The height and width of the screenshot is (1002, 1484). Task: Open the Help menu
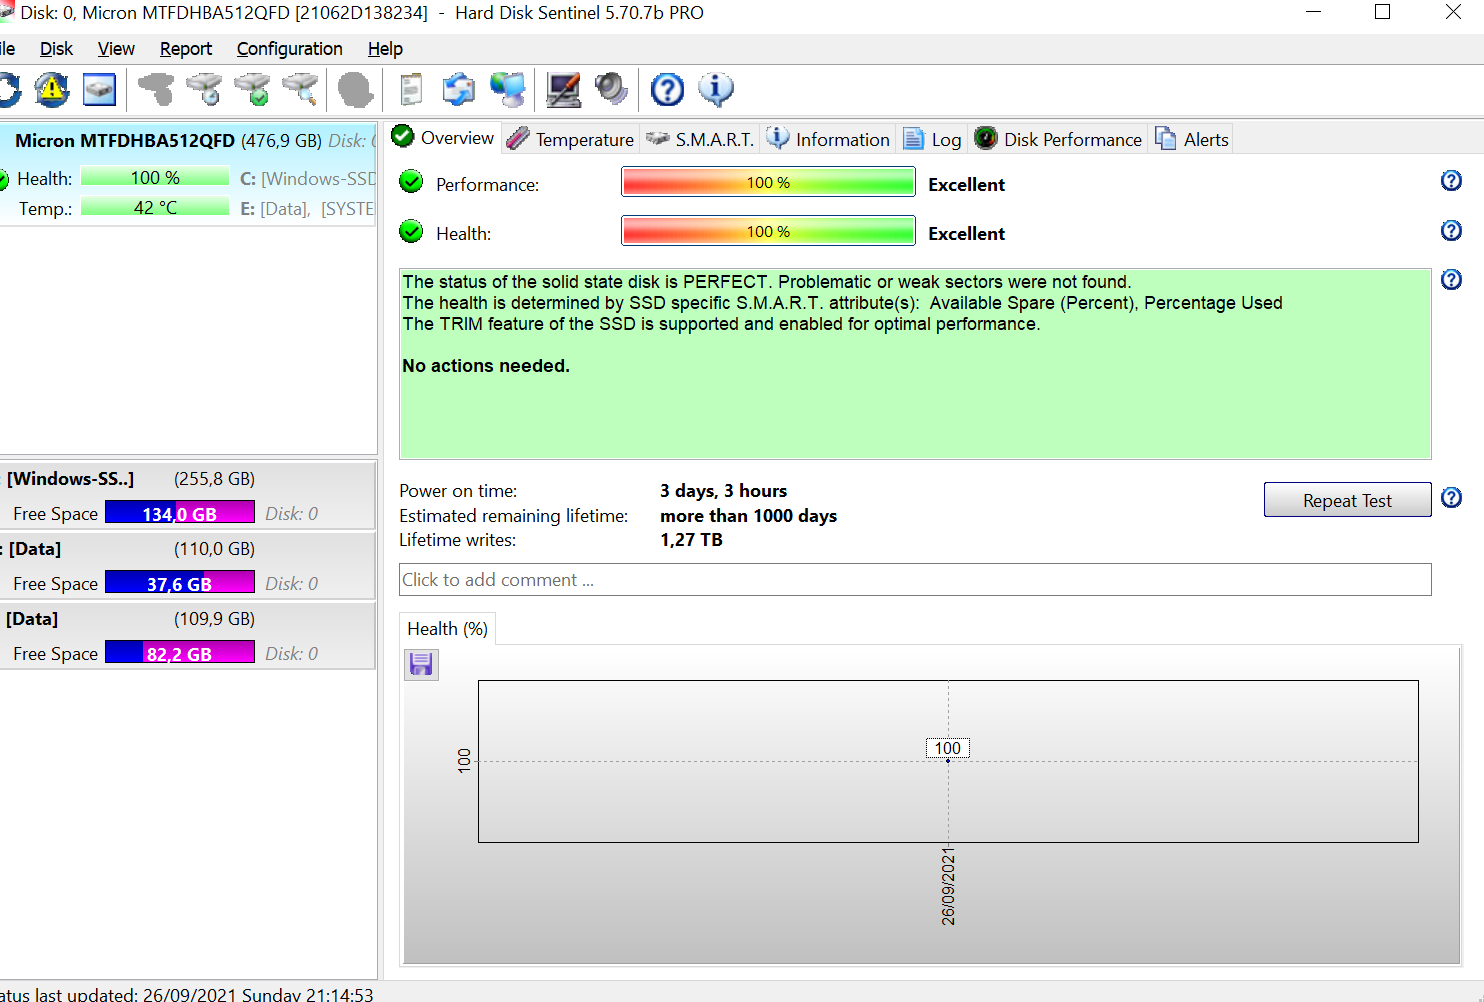click(x=385, y=49)
